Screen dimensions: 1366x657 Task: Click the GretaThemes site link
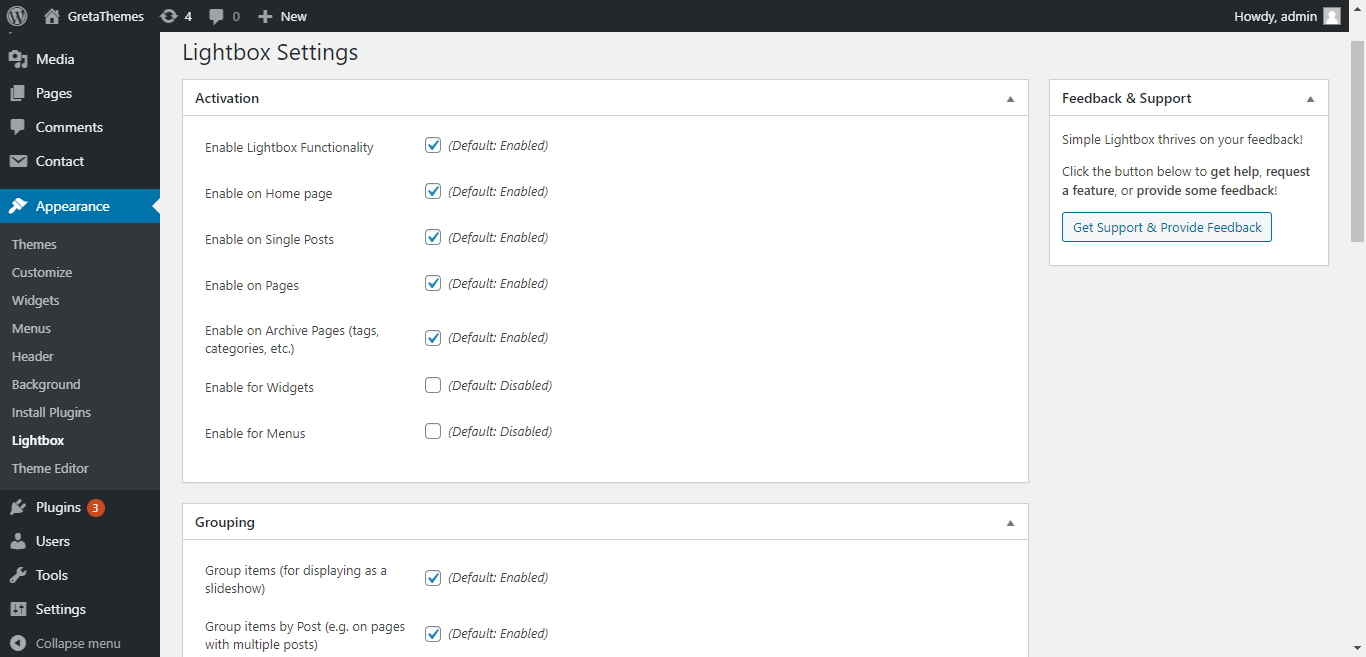[x=105, y=16]
